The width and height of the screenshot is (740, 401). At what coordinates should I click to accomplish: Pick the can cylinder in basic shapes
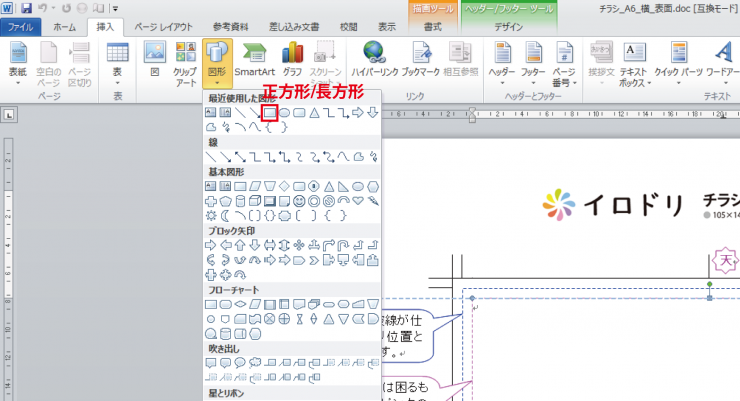240,201
